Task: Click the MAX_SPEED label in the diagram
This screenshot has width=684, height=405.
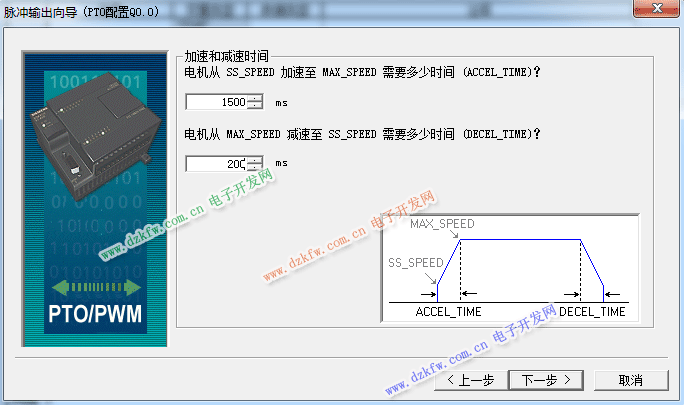Action: (442, 224)
